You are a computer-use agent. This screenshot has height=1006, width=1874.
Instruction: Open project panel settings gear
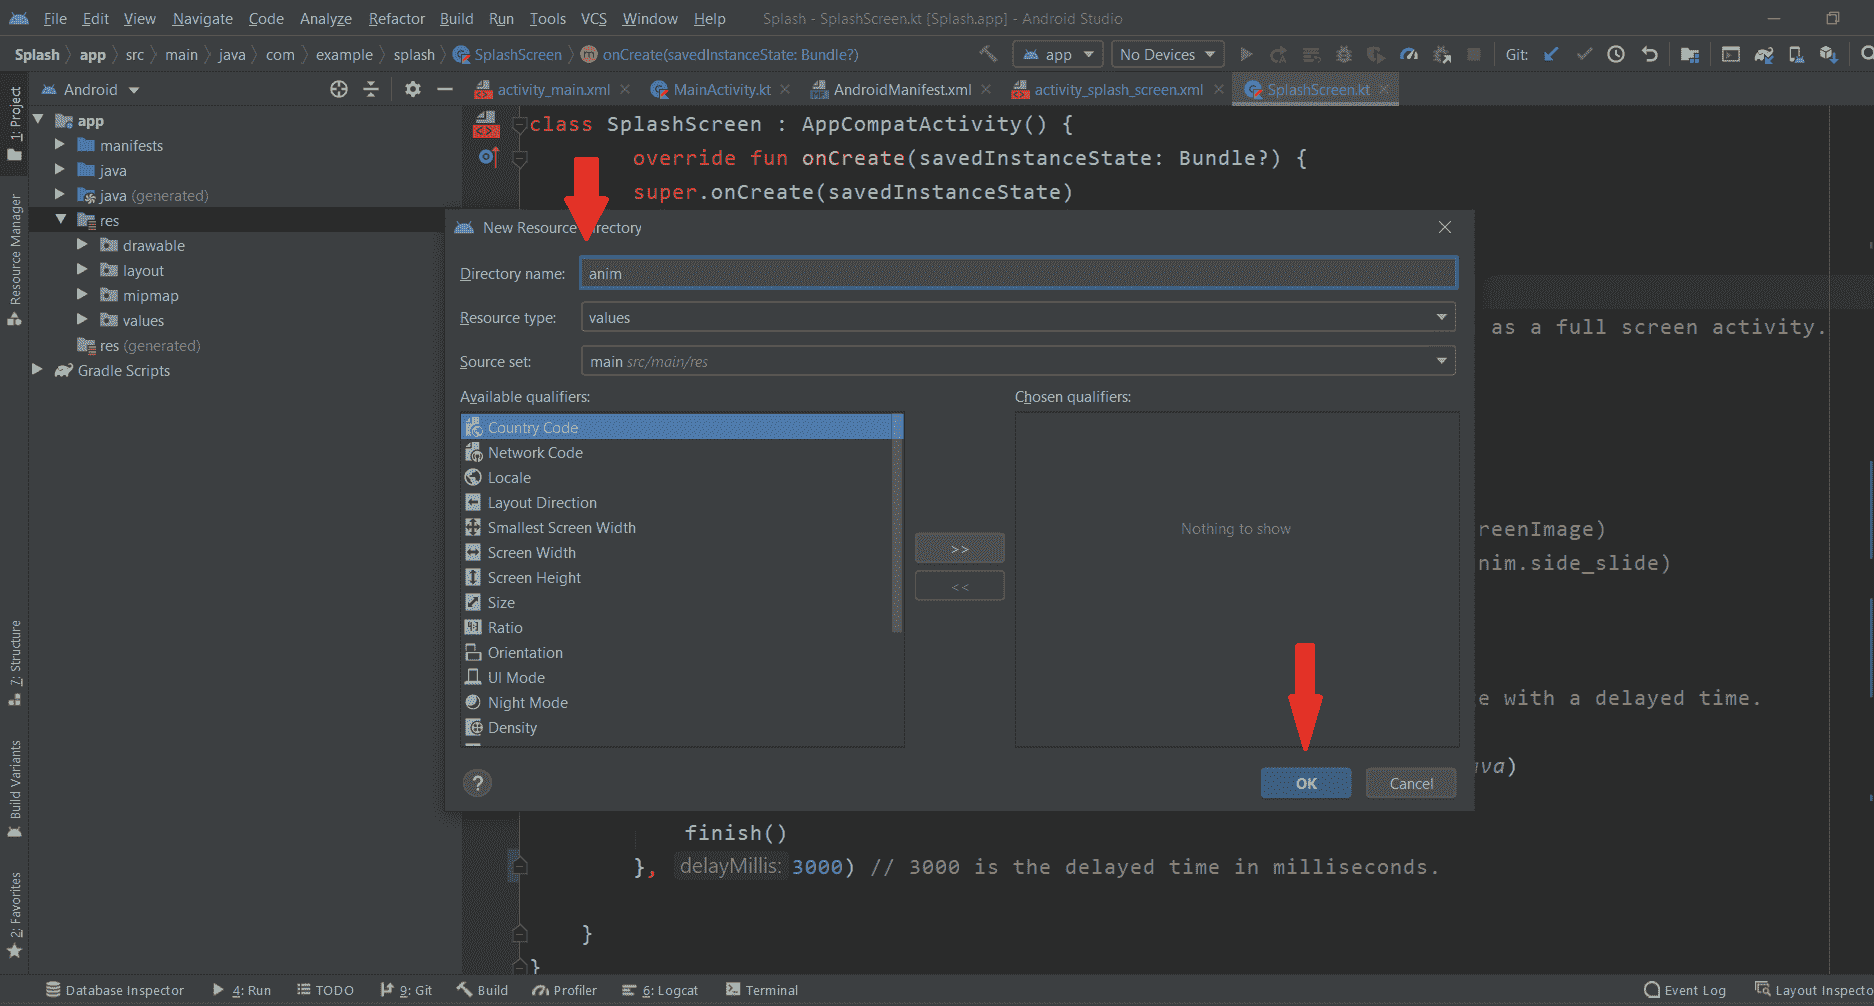point(412,89)
